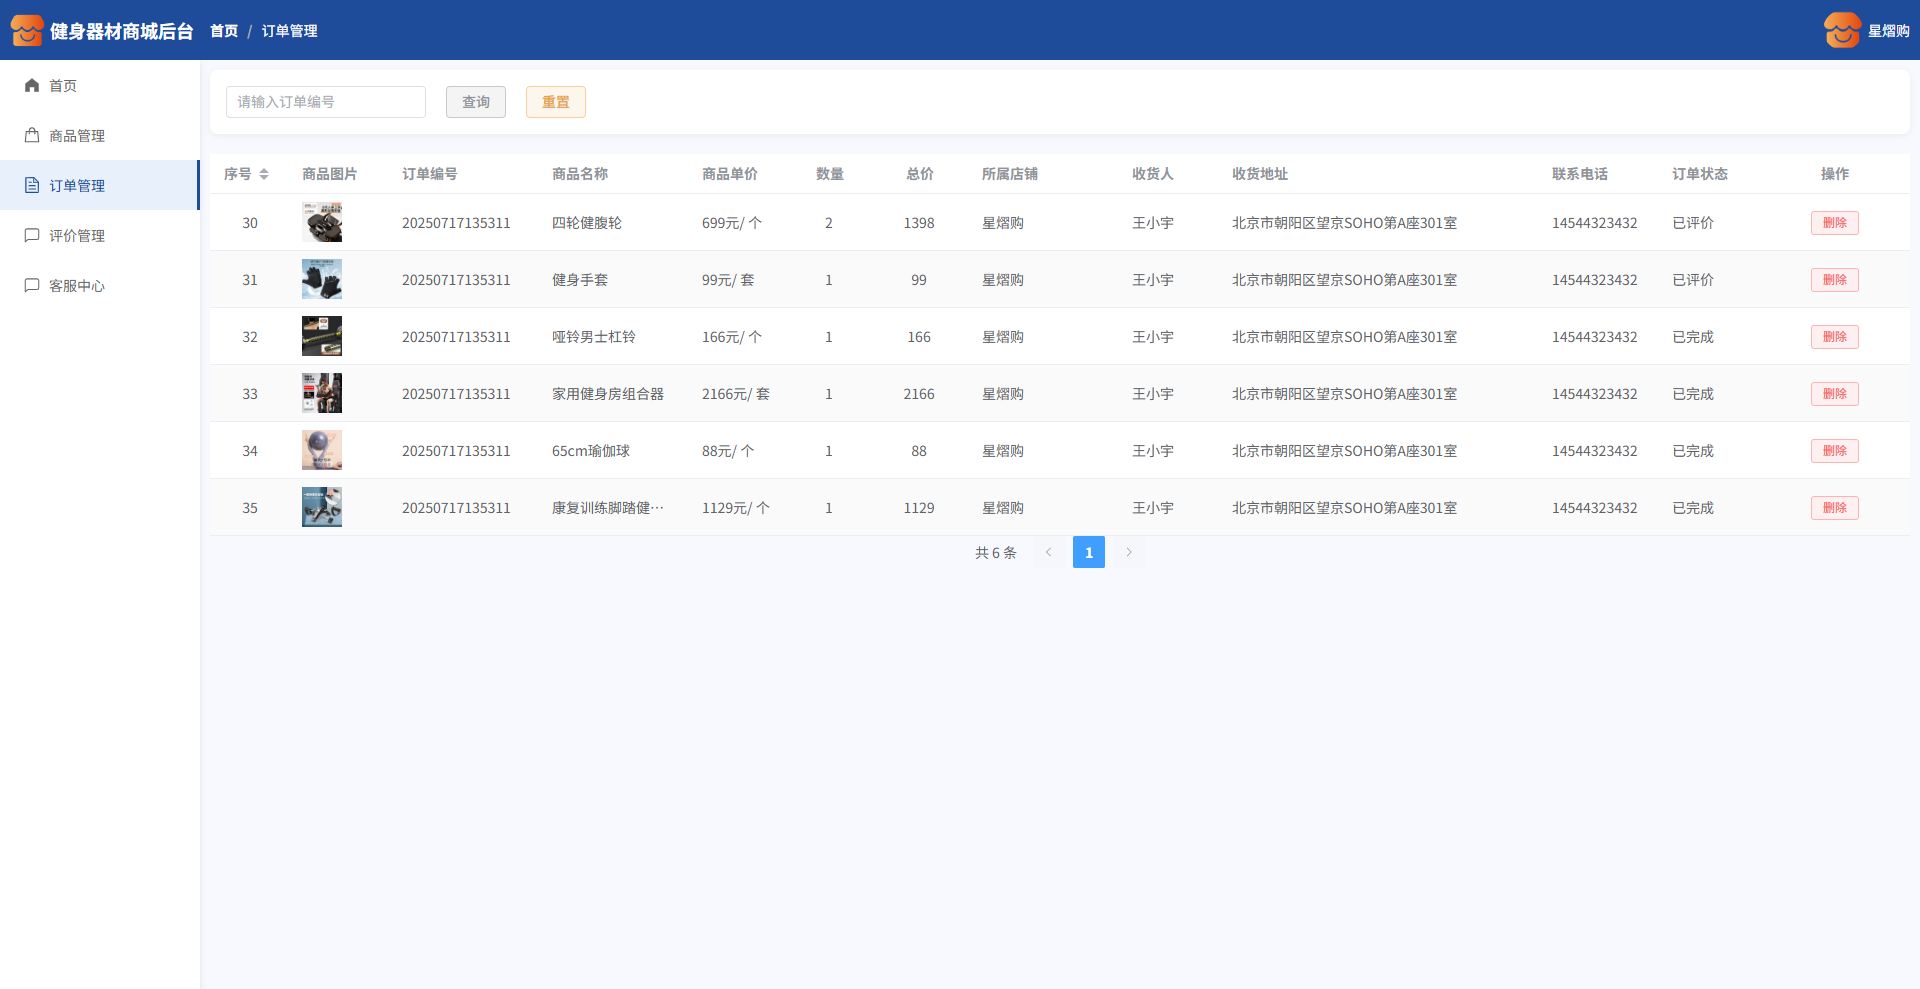Sort the table by 序号 column arrows
Image resolution: width=1920 pixels, height=989 pixels.
(264, 174)
